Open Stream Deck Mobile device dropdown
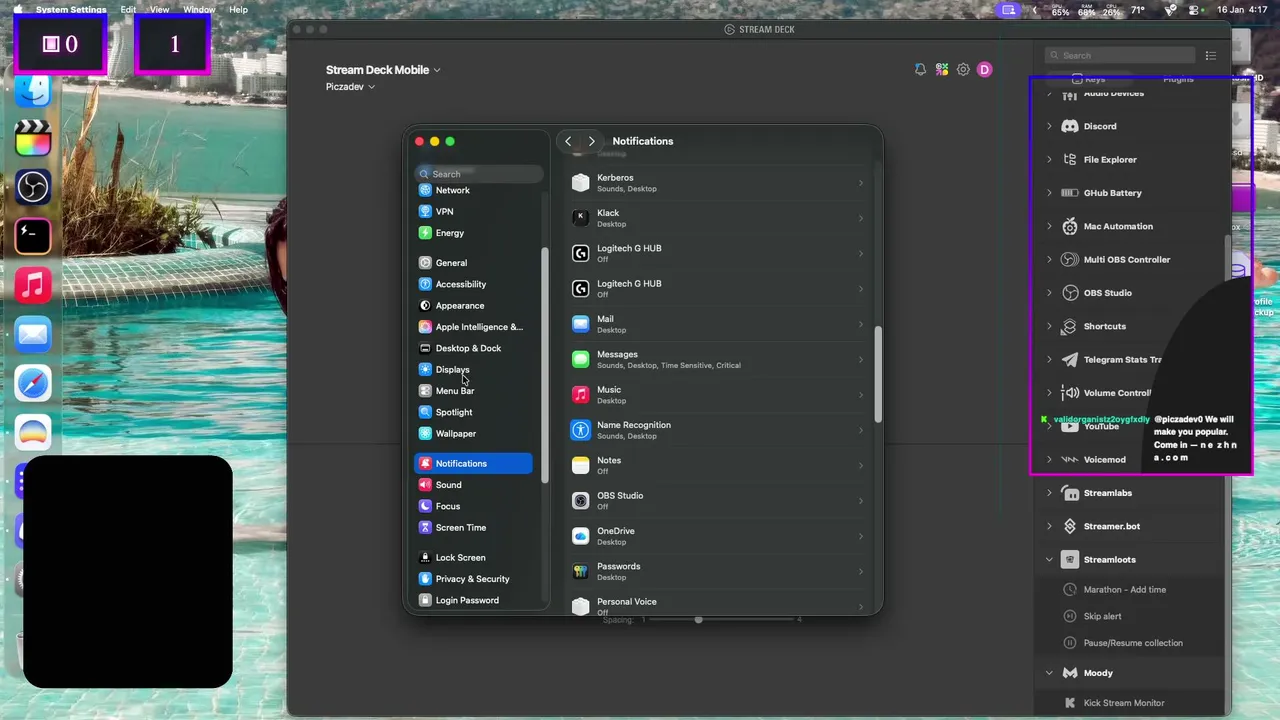 tap(383, 70)
